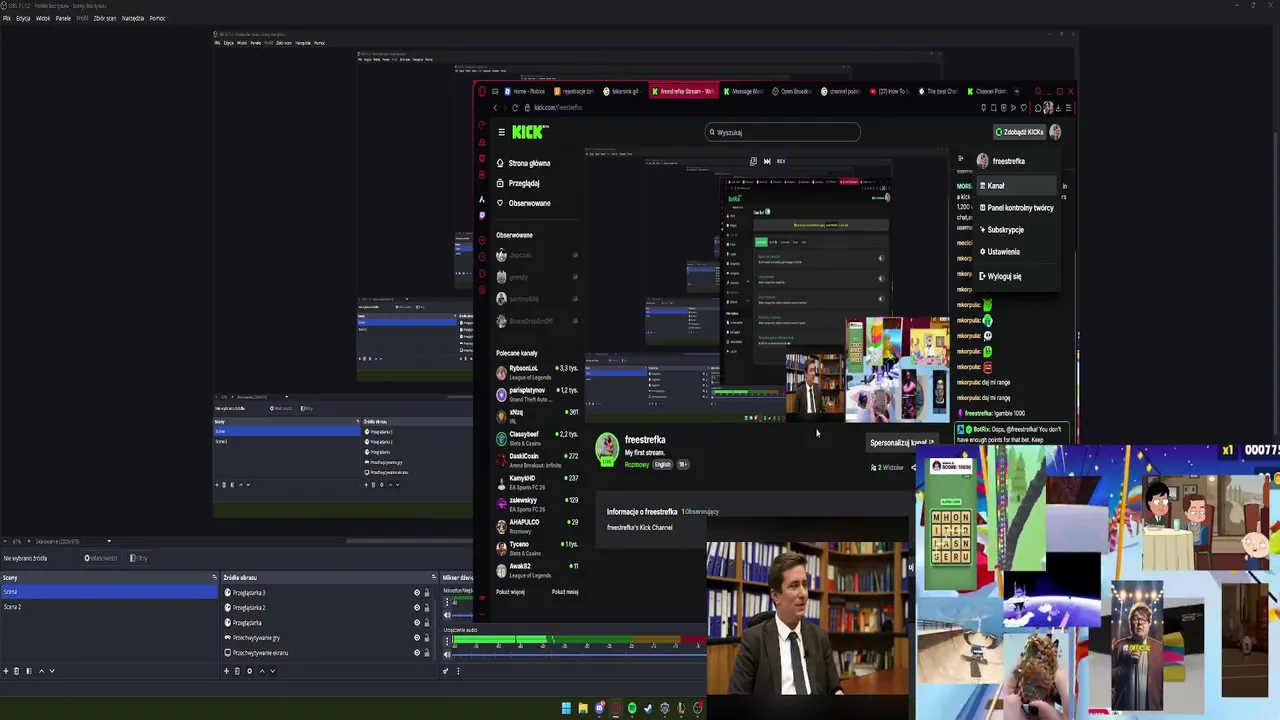
Task: Expand recommended channels with Pokaż więcej
Action: tap(510, 592)
